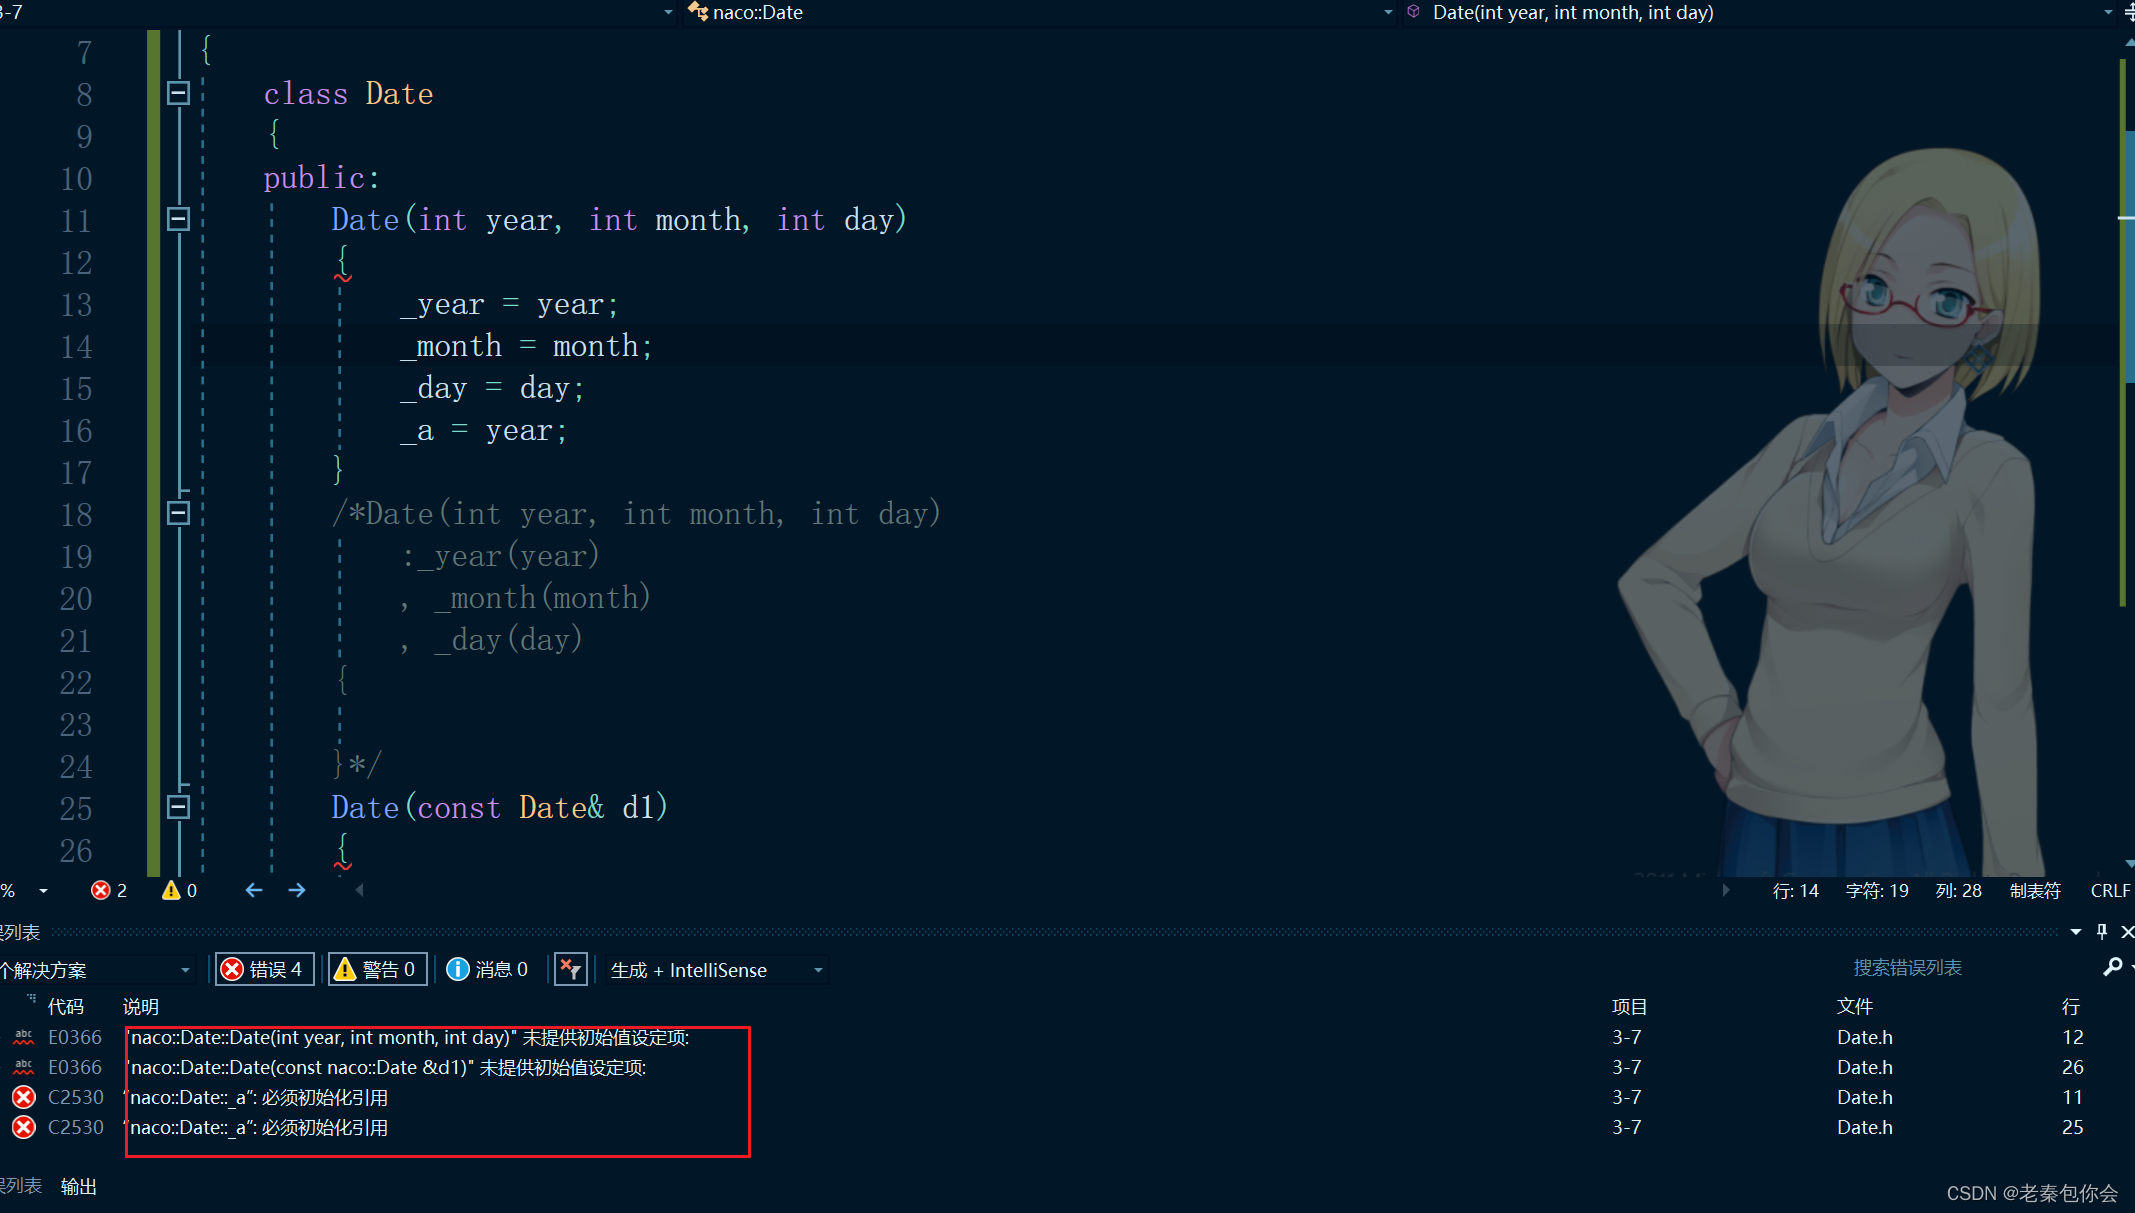Viewport: 2135px width, 1213px height.
Task: Sort by the 文件 column header
Action: pyautogui.click(x=1855, y=1006)
